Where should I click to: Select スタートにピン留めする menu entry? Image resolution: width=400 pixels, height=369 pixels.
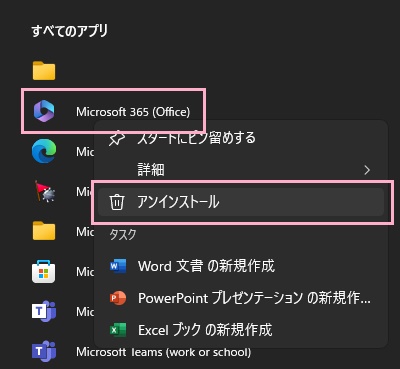241,138
